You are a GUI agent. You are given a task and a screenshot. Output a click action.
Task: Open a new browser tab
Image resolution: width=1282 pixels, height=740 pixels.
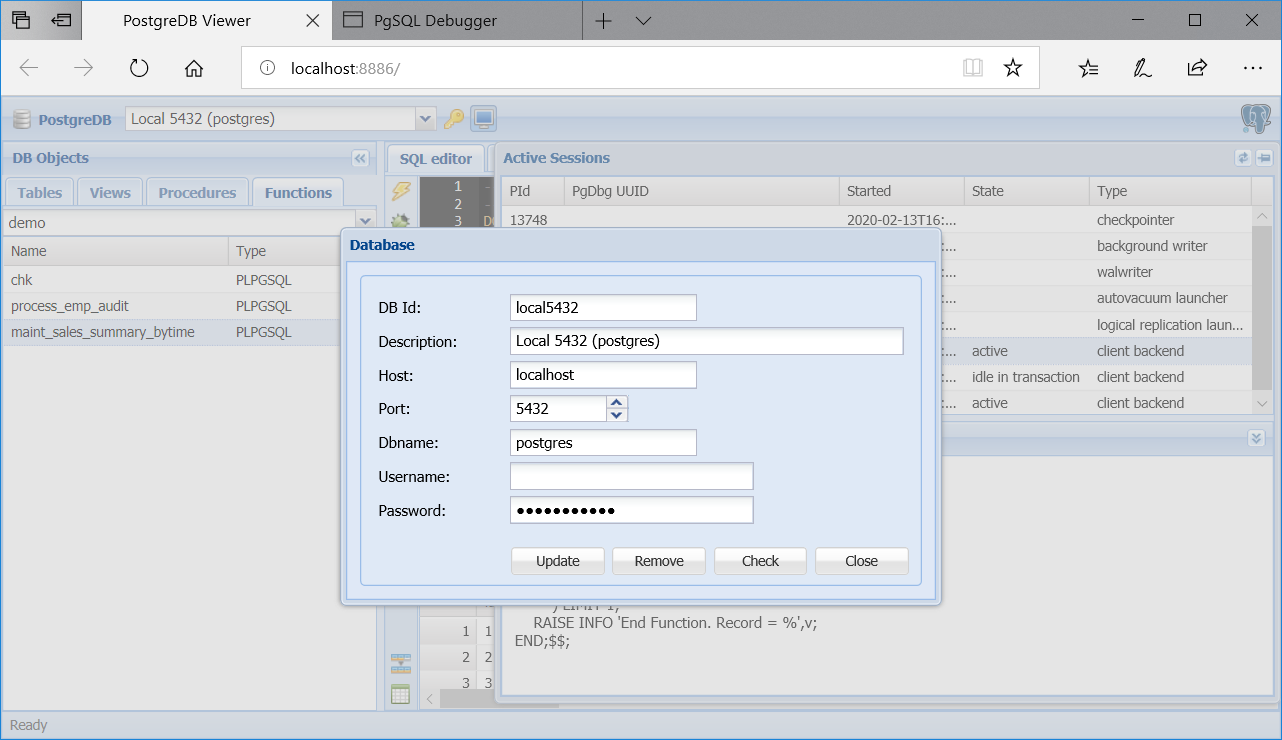pos(603,20)
